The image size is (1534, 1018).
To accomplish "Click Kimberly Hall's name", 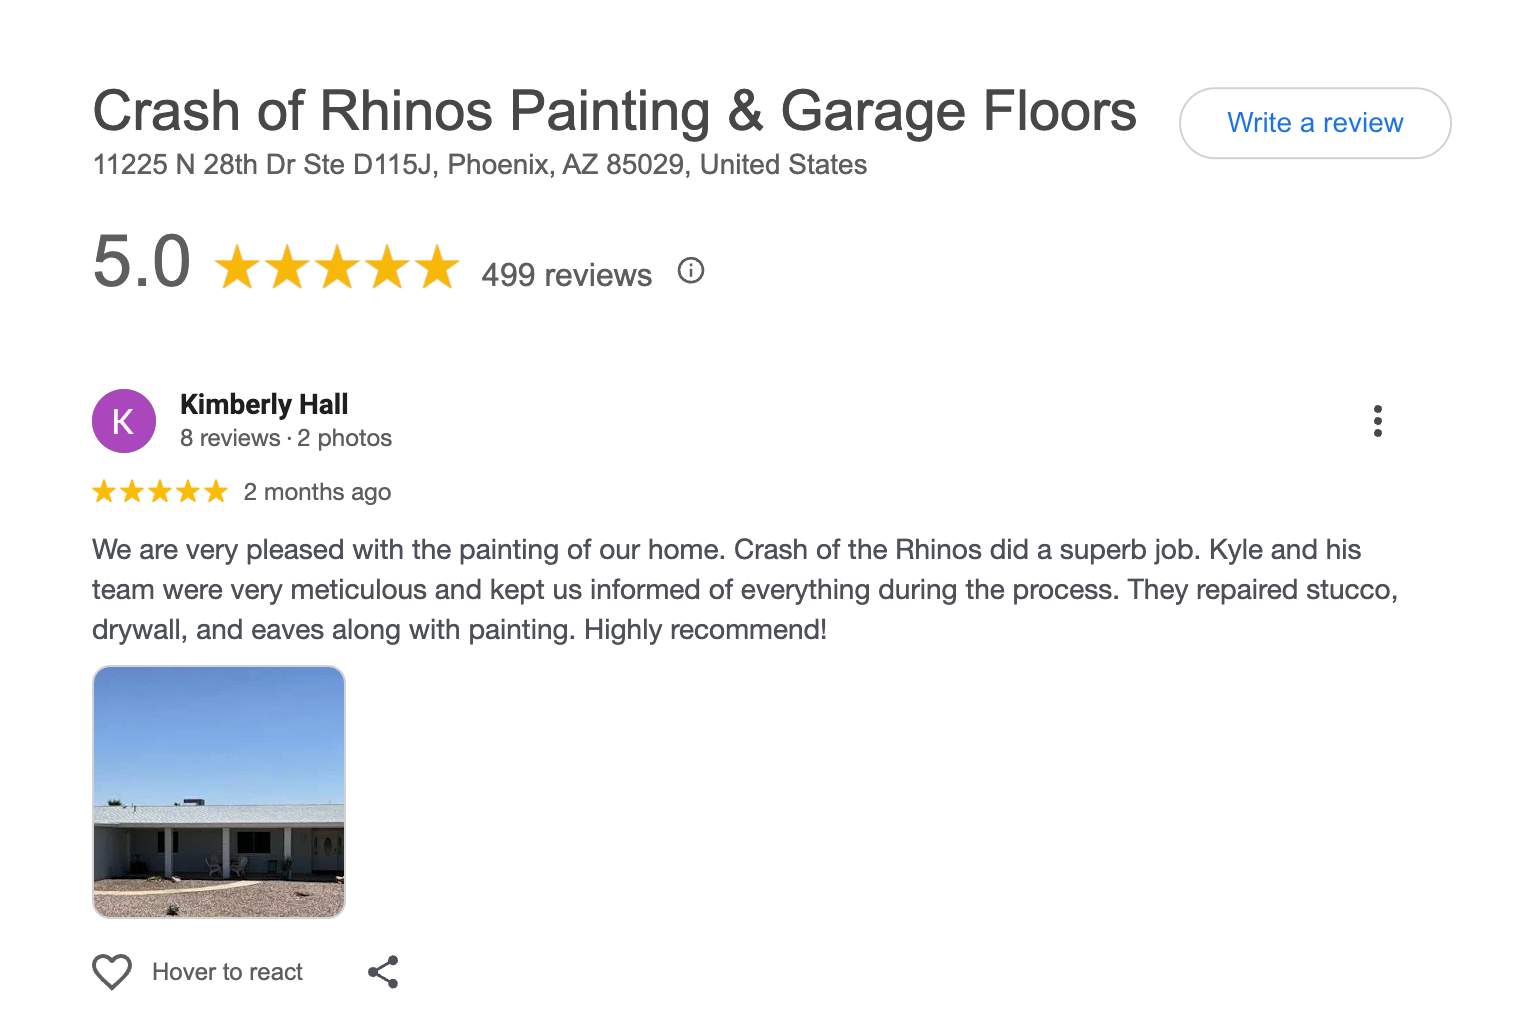I will tap(263, 404).
